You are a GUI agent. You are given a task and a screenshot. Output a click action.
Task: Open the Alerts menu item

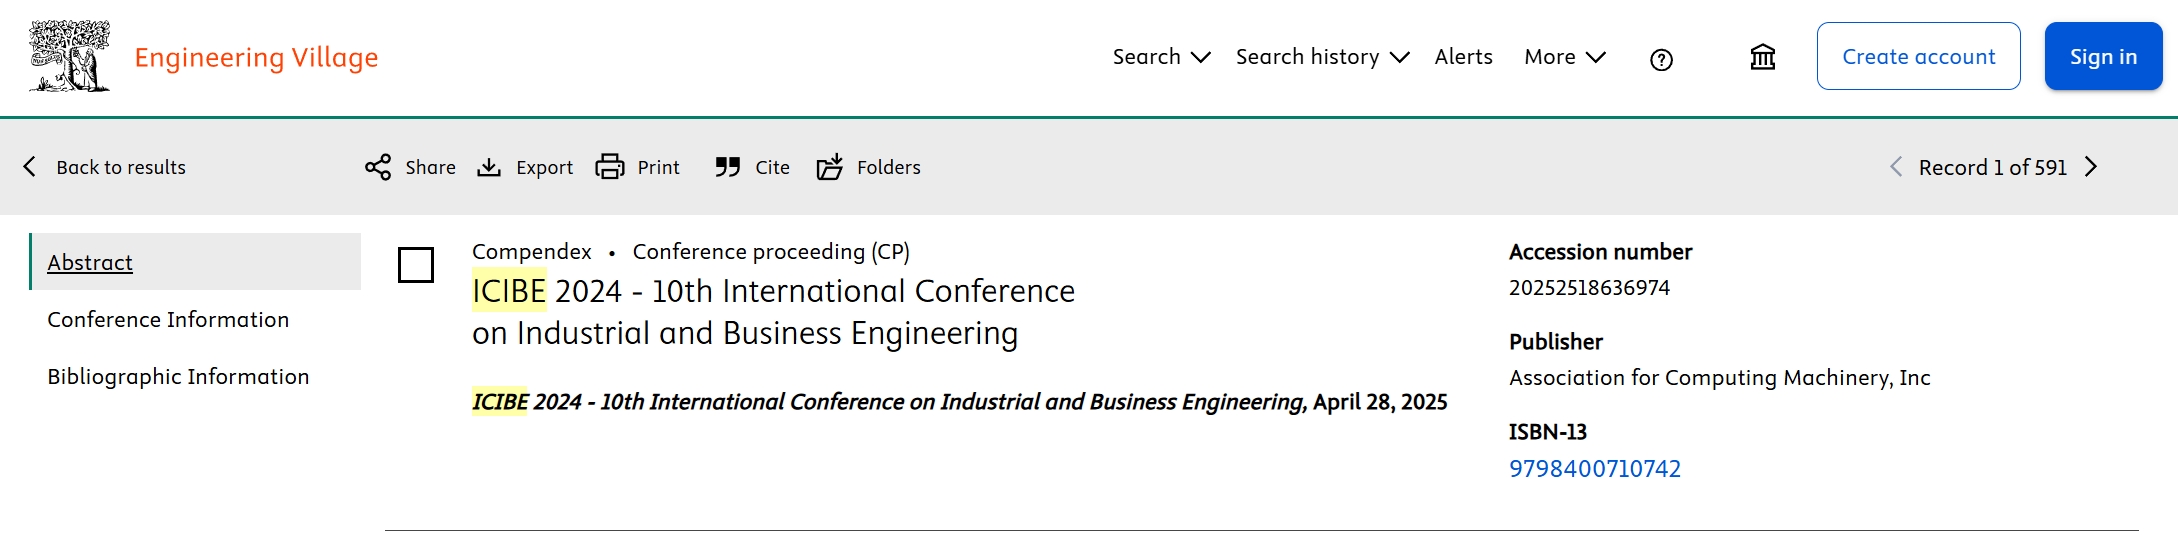1464,57
